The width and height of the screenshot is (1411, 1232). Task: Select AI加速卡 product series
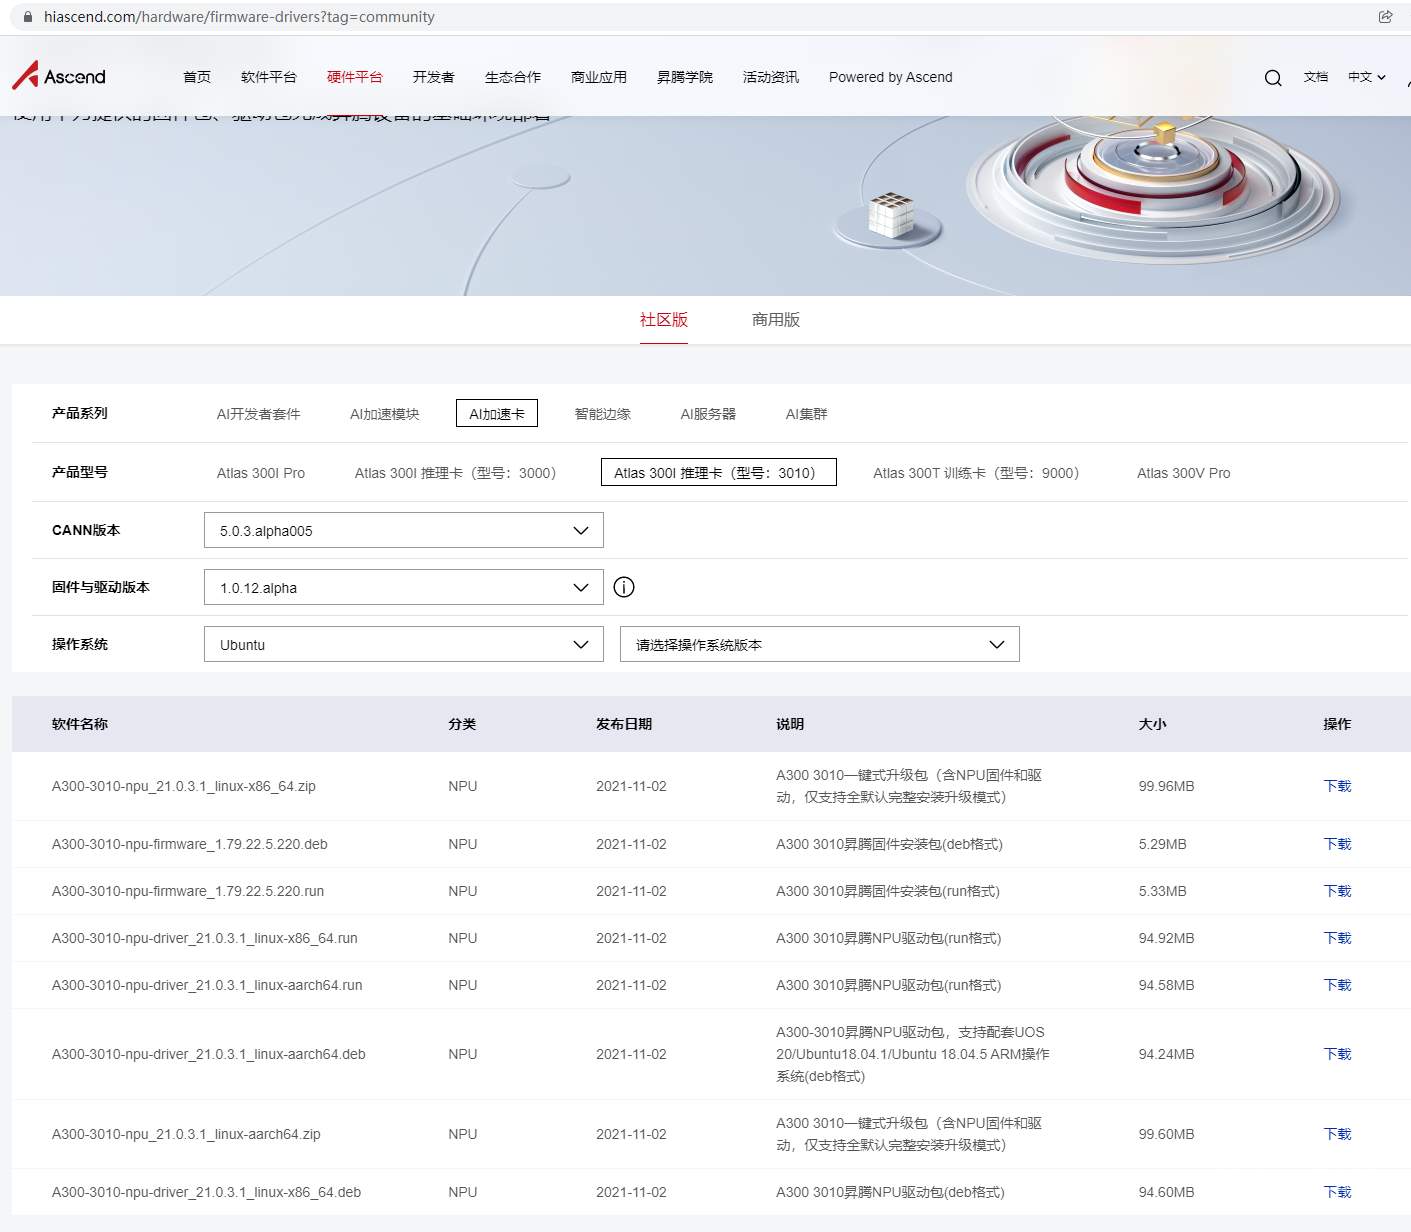(497, 414)
